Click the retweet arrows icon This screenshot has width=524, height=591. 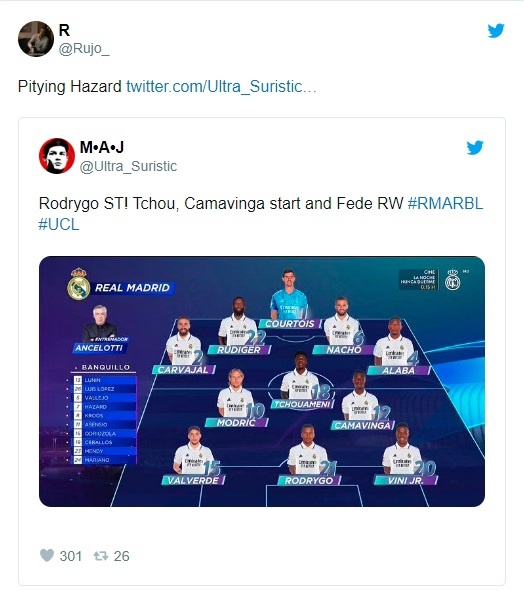(101, 556)
